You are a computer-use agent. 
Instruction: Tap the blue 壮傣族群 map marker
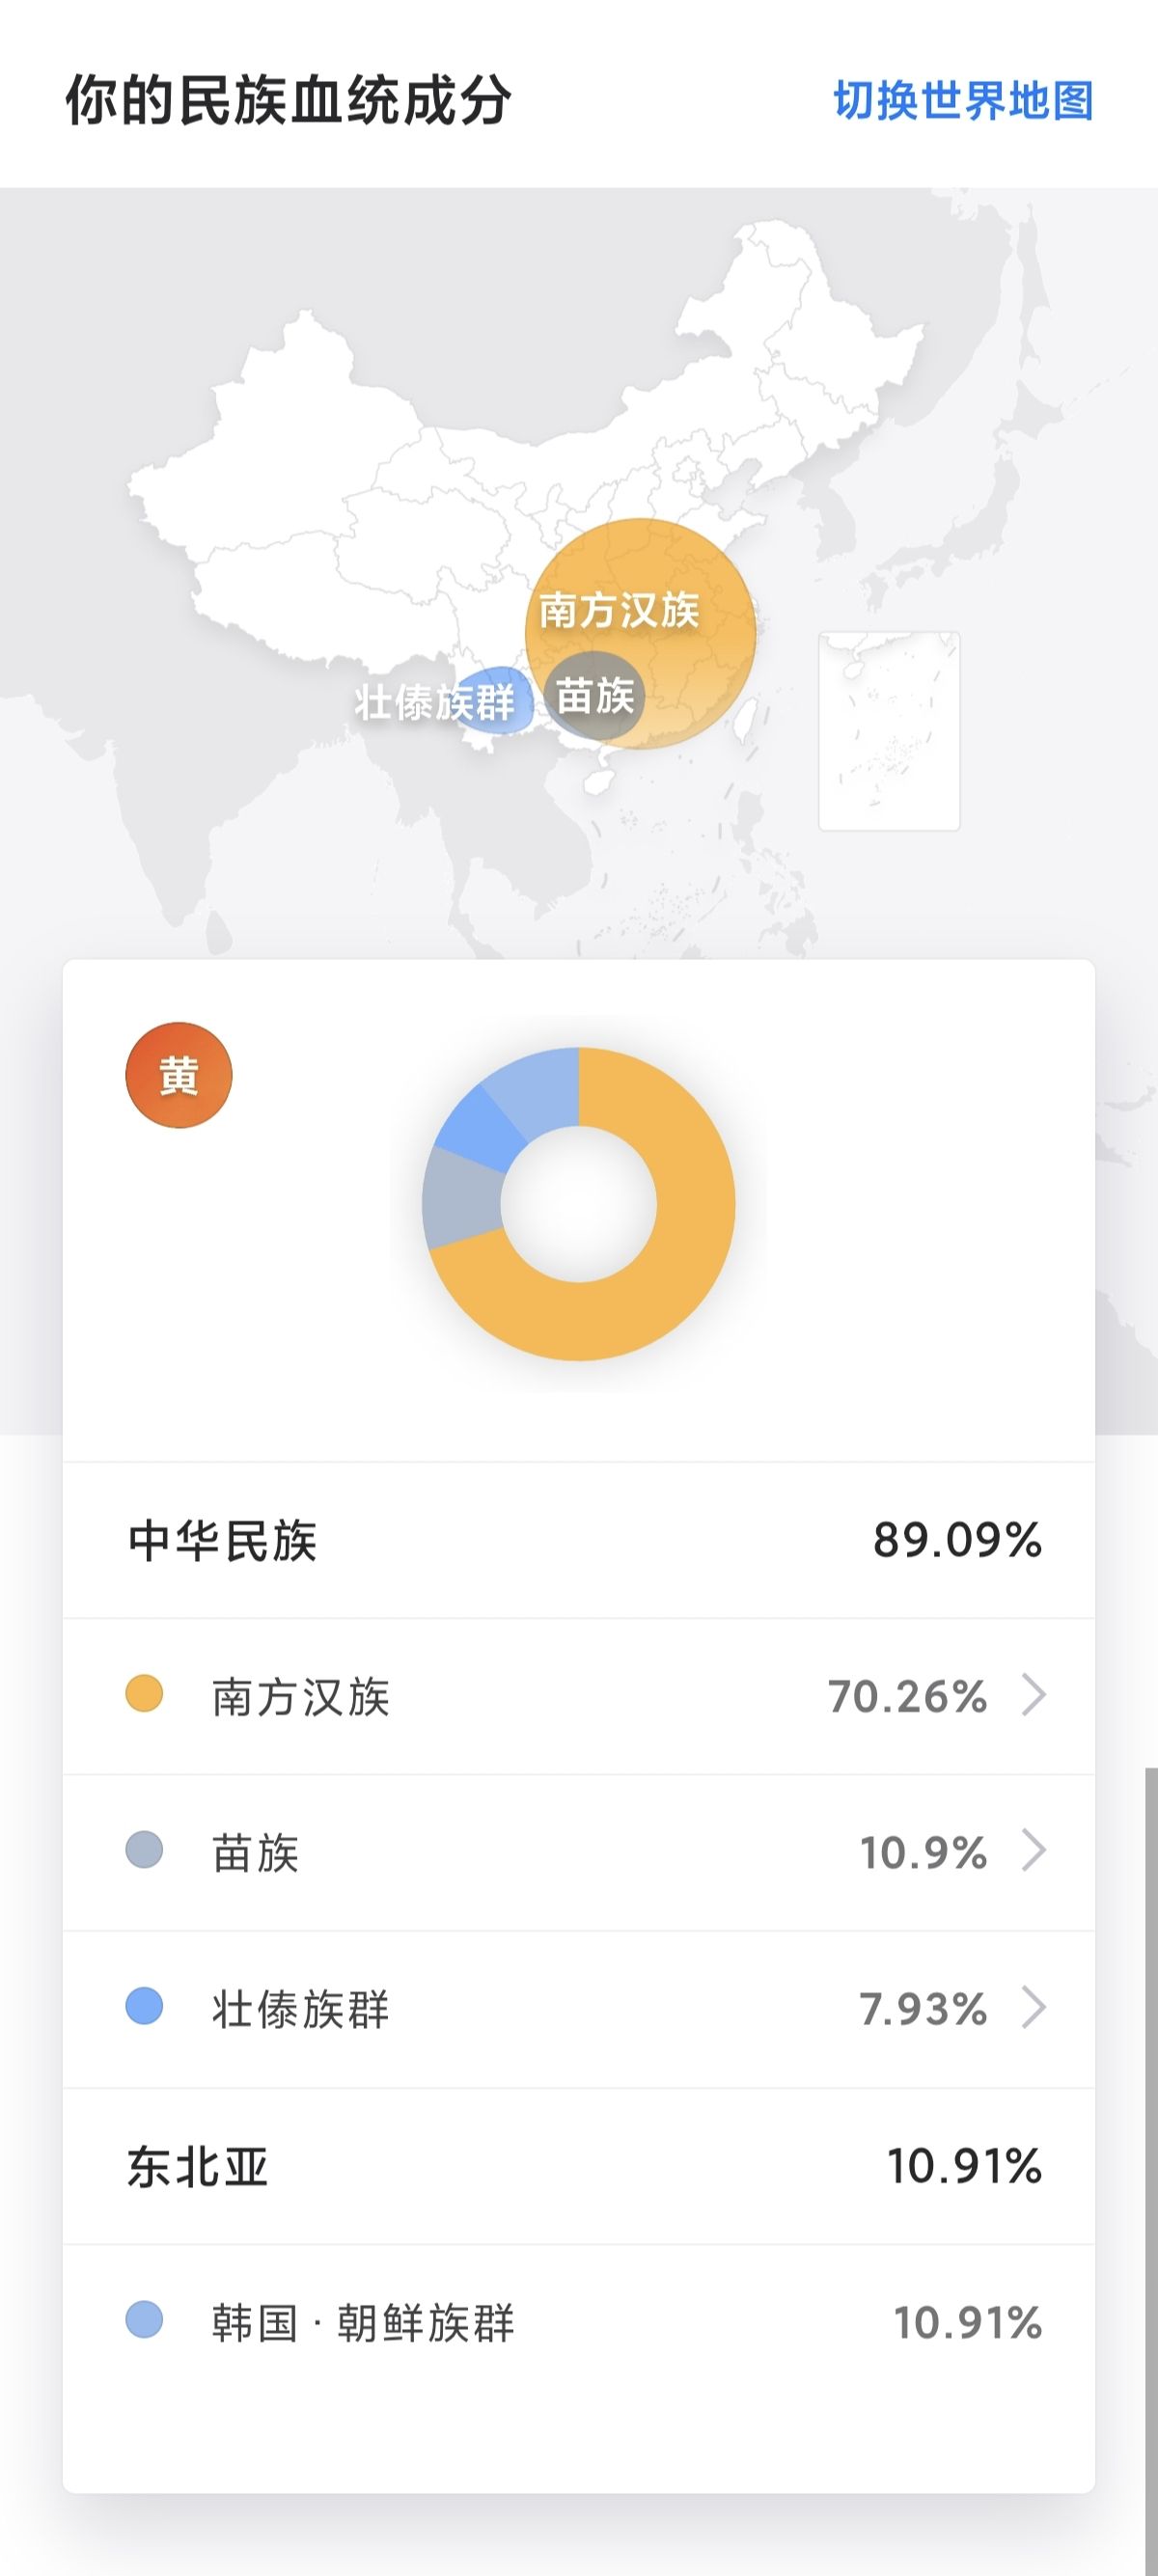pos(492,699)
